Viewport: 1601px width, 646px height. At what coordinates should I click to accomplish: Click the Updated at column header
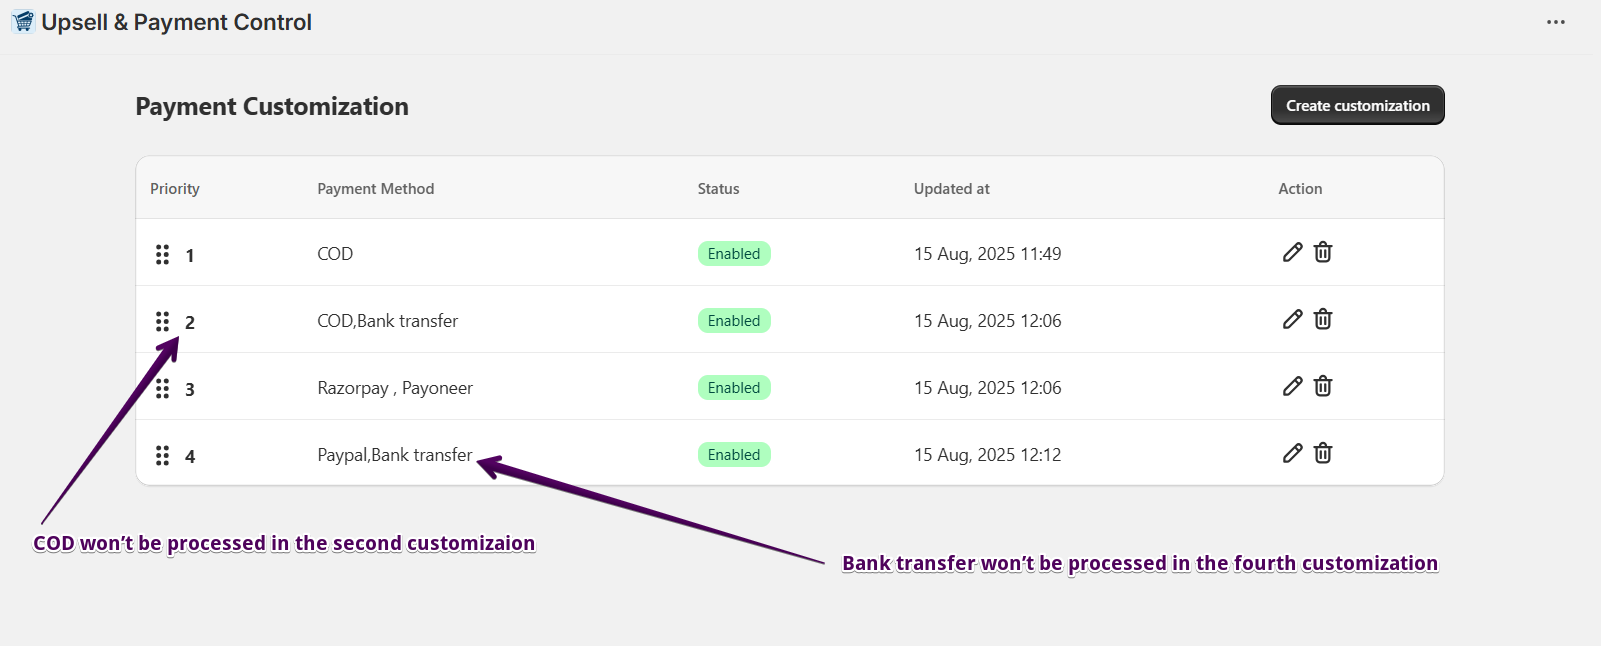coord(951,189)
